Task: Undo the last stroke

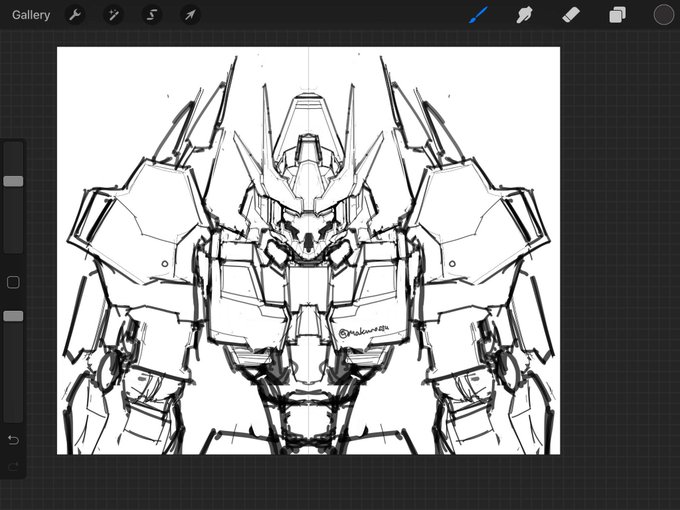Action: pyautogui.click(x=13, y=440)
